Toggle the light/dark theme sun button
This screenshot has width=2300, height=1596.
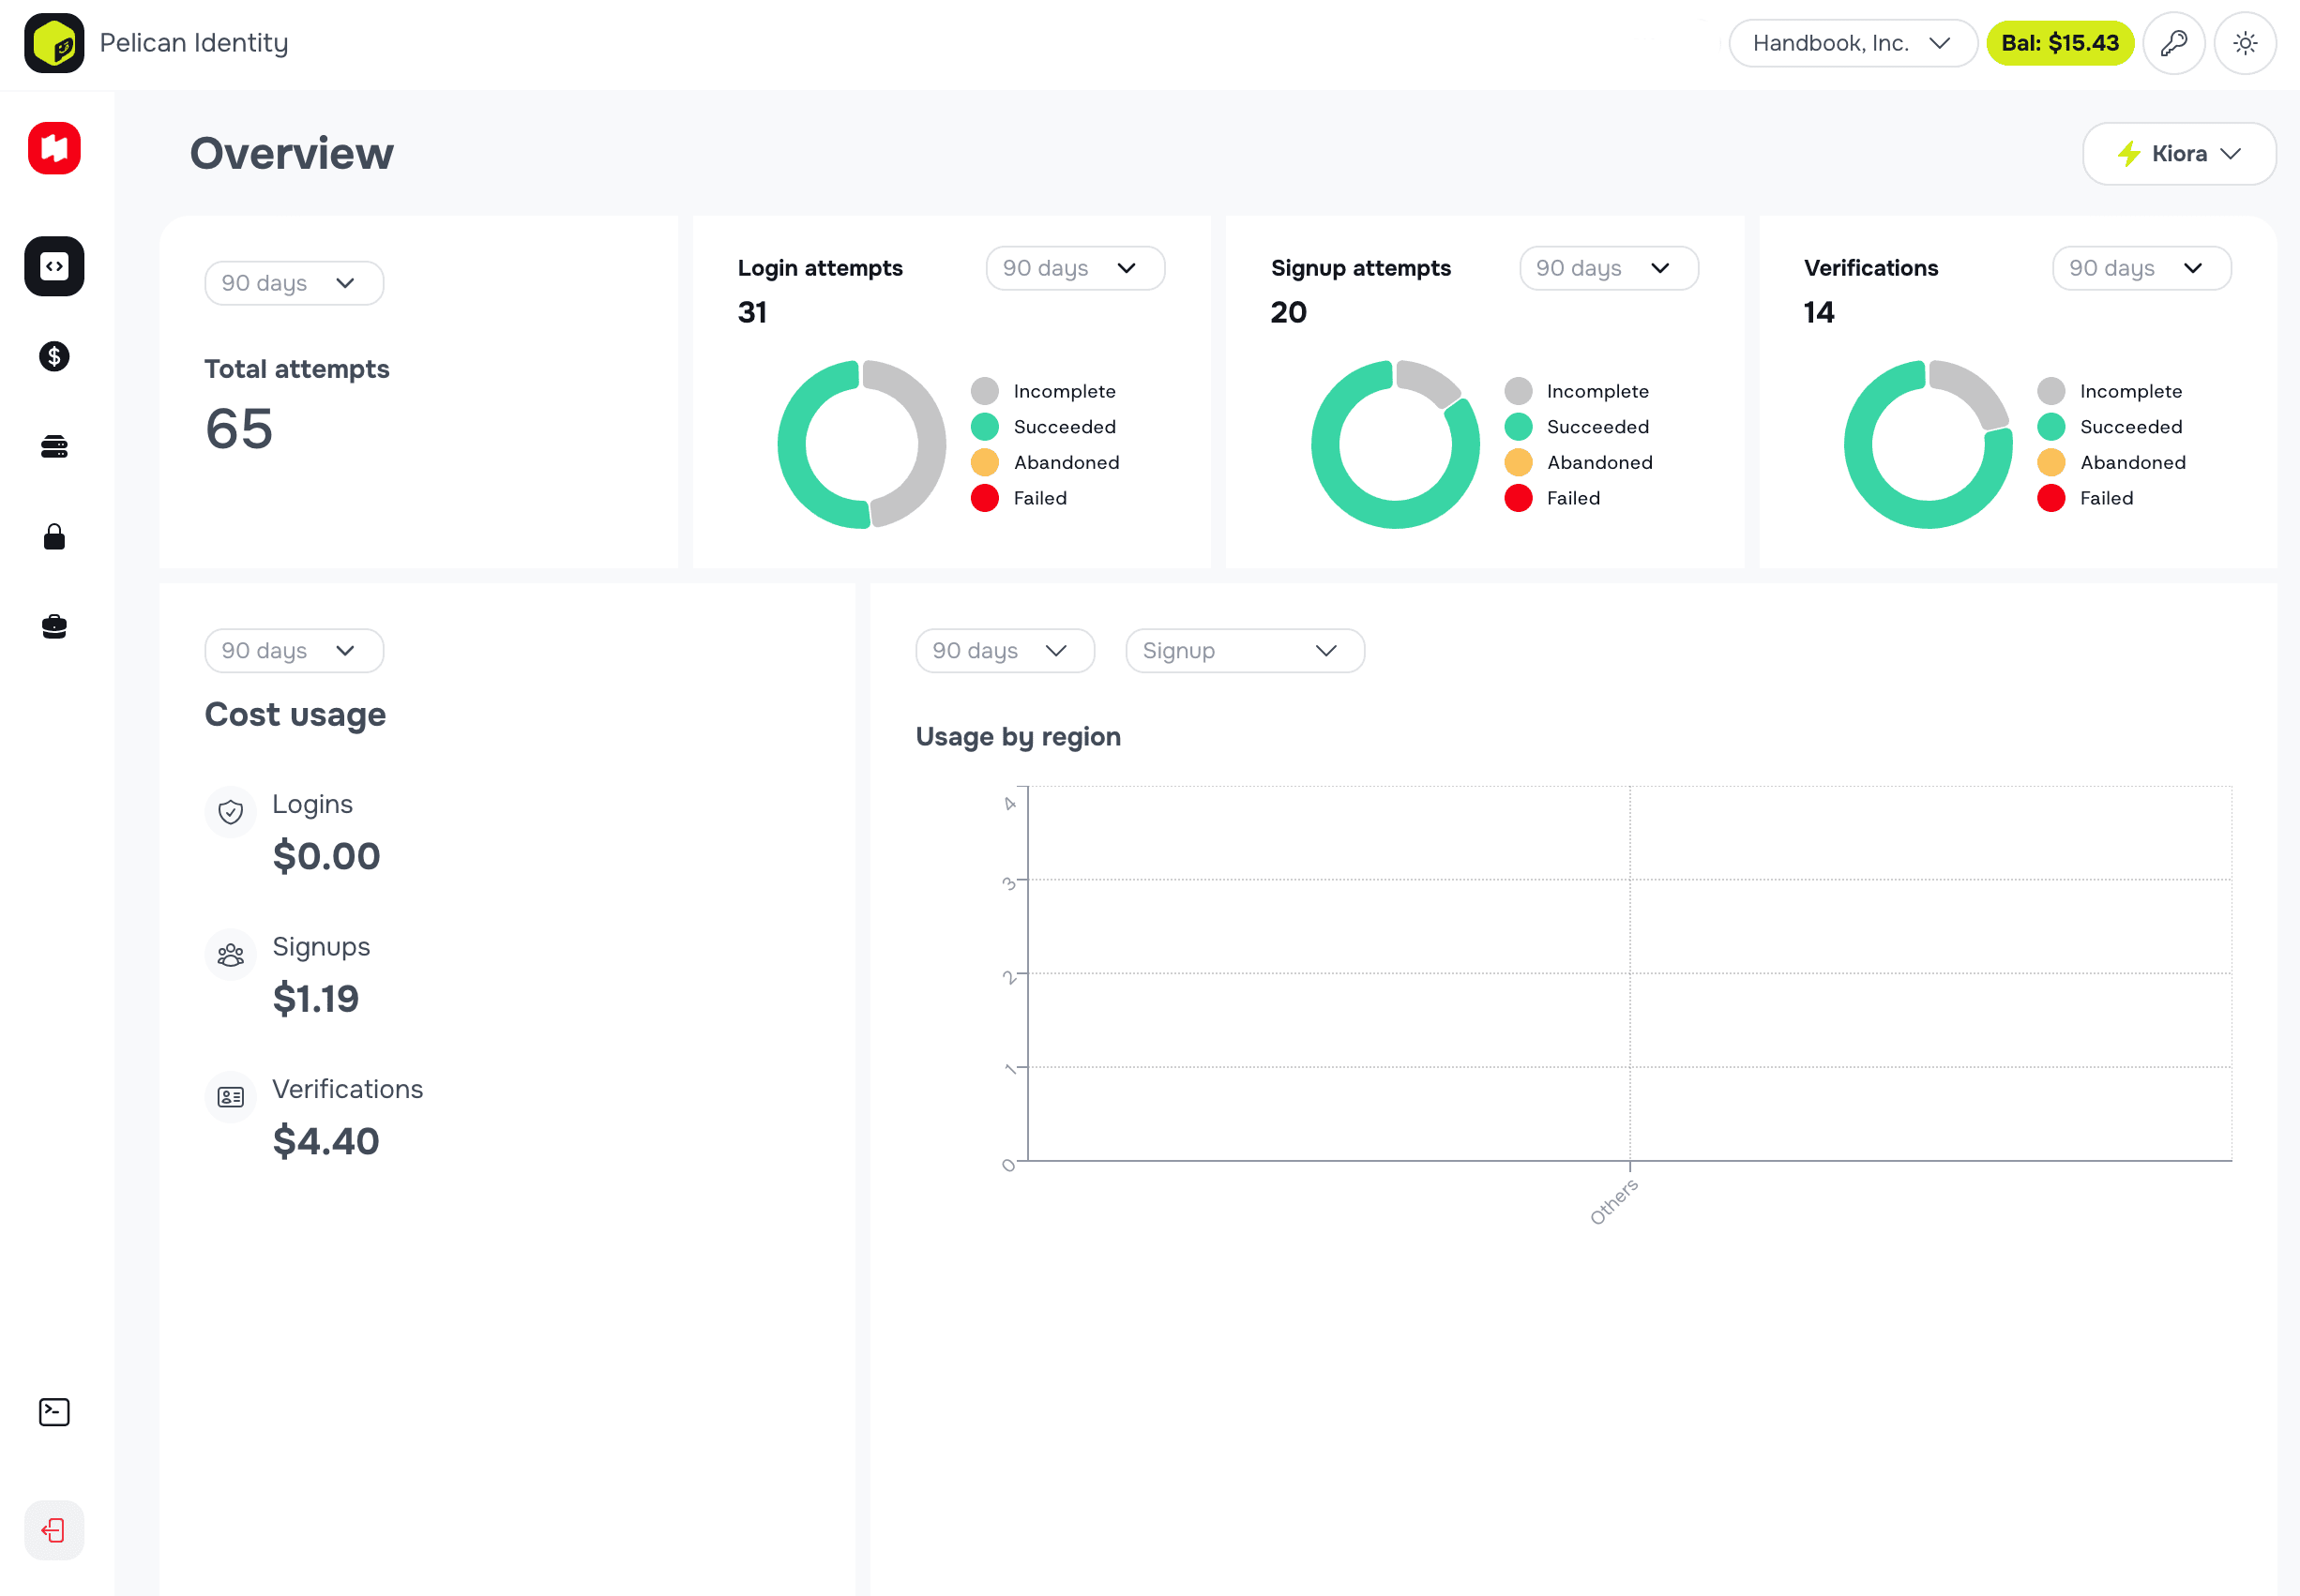pos(2244,43)
